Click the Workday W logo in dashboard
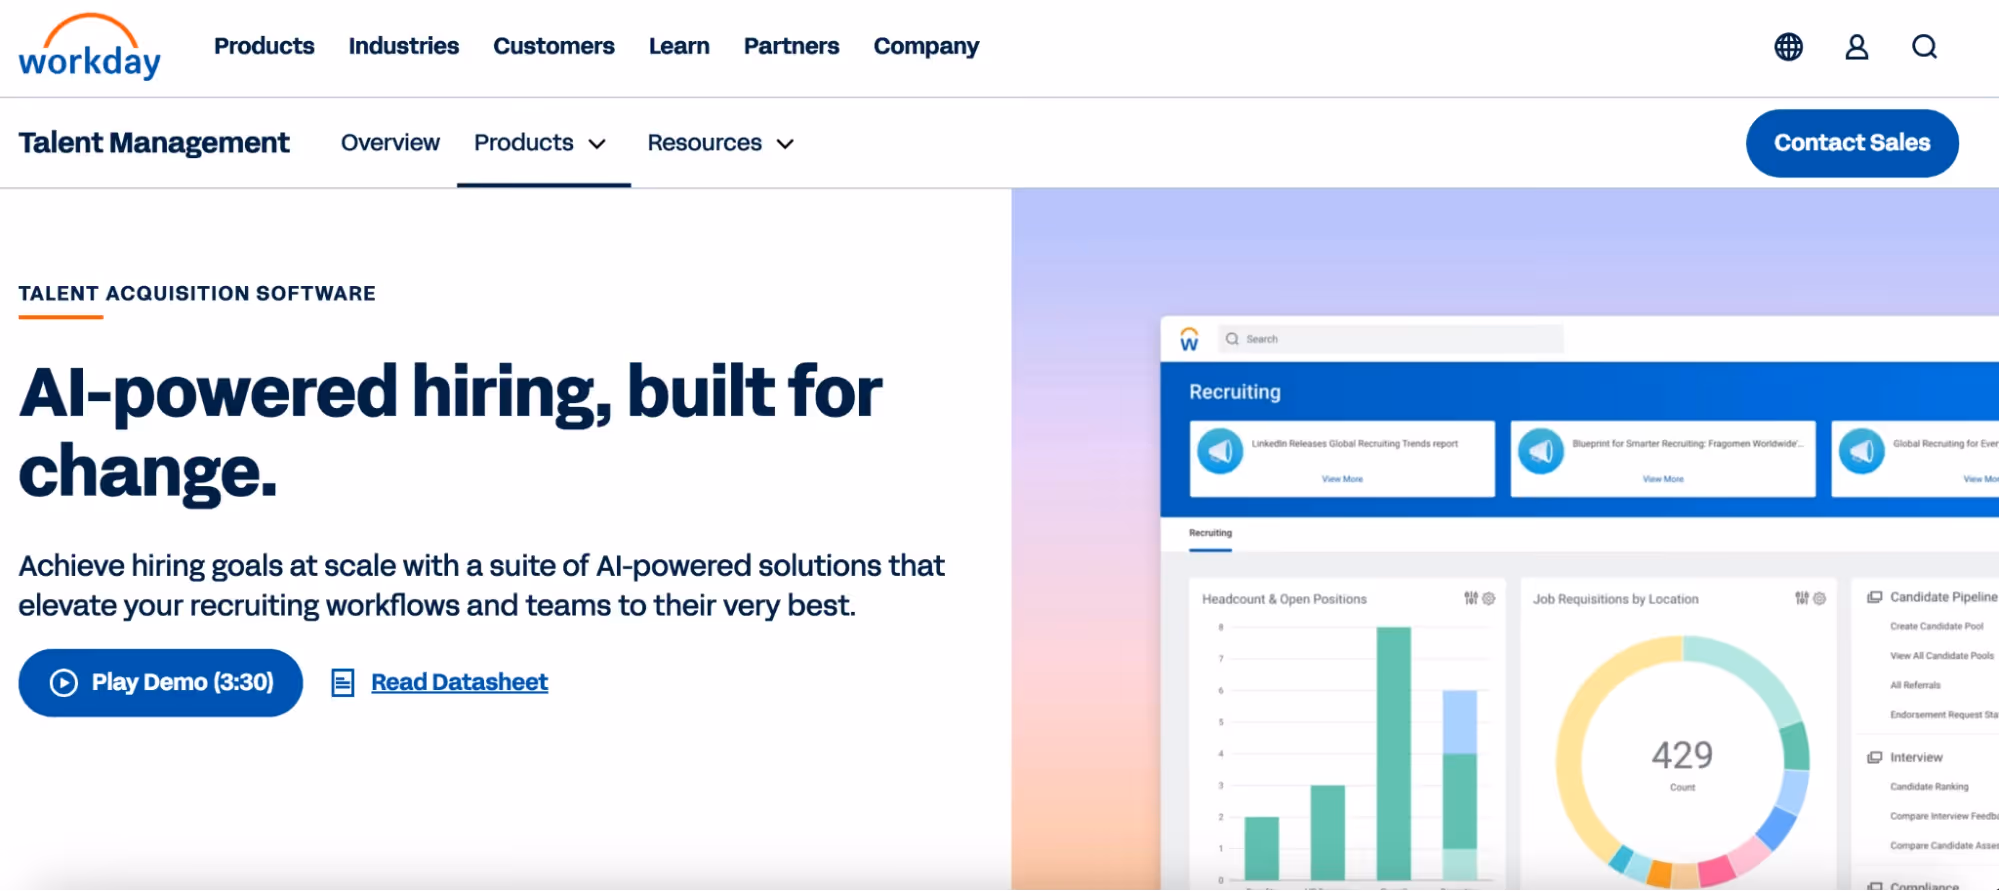Viewport: 1999px width, 891px height. point(1189,339)
